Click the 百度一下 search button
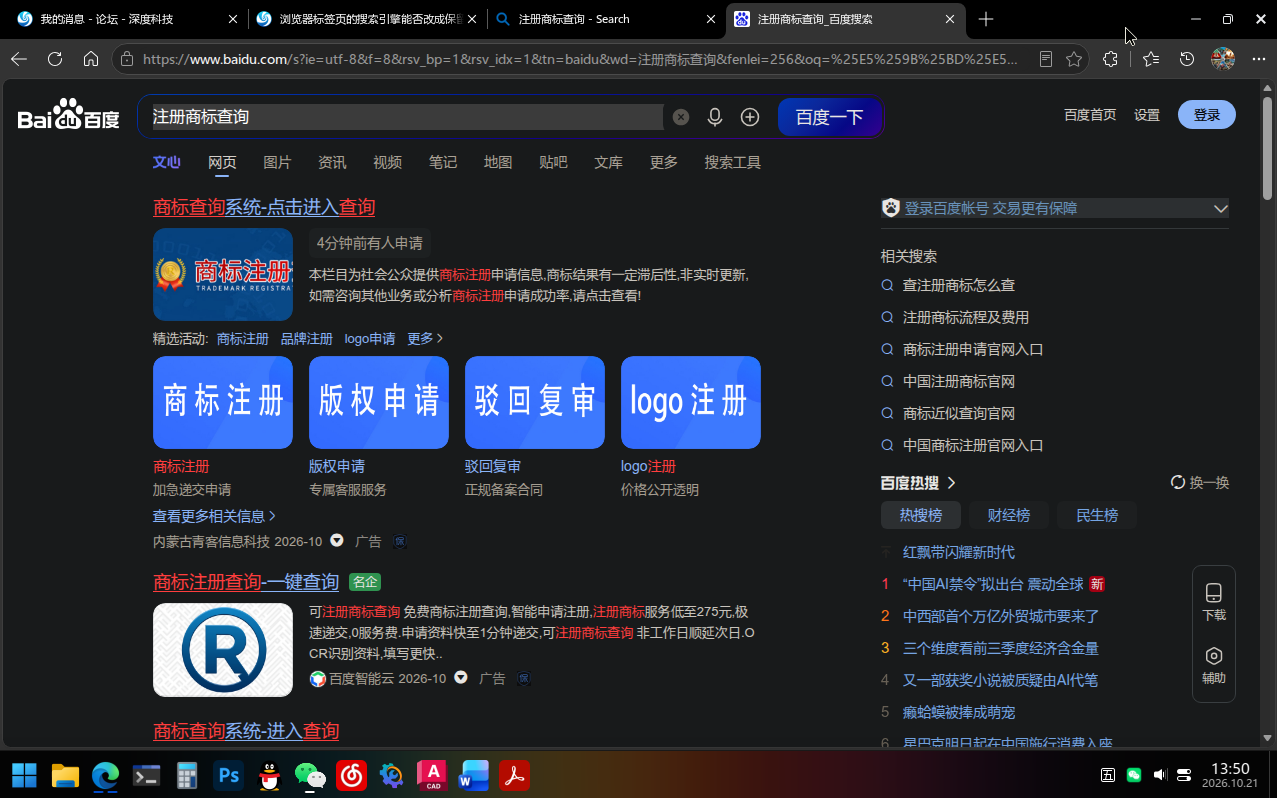 click(830, 117)
